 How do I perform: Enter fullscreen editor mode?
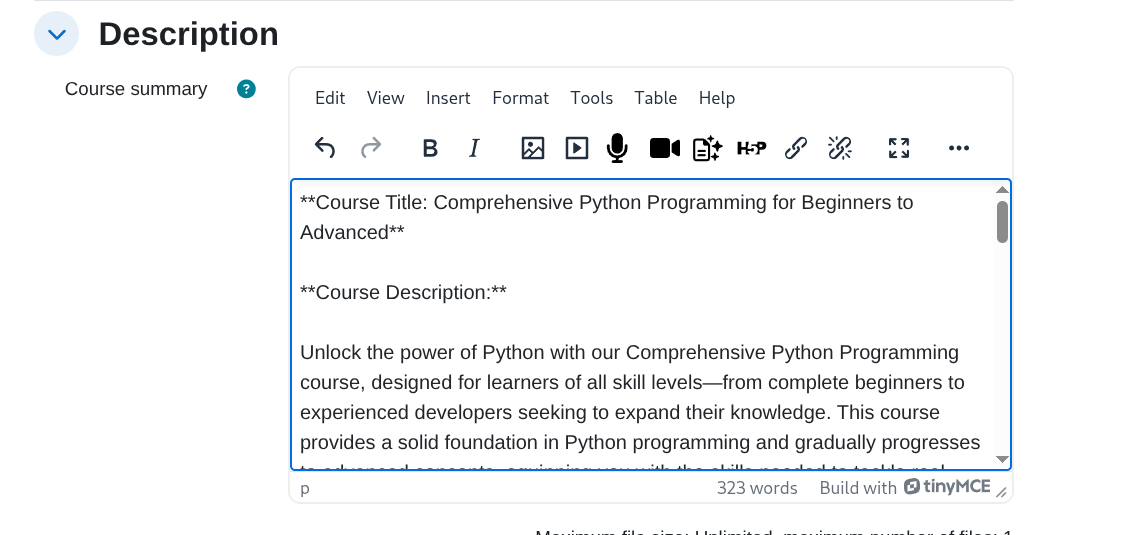(x=898, y=148)
